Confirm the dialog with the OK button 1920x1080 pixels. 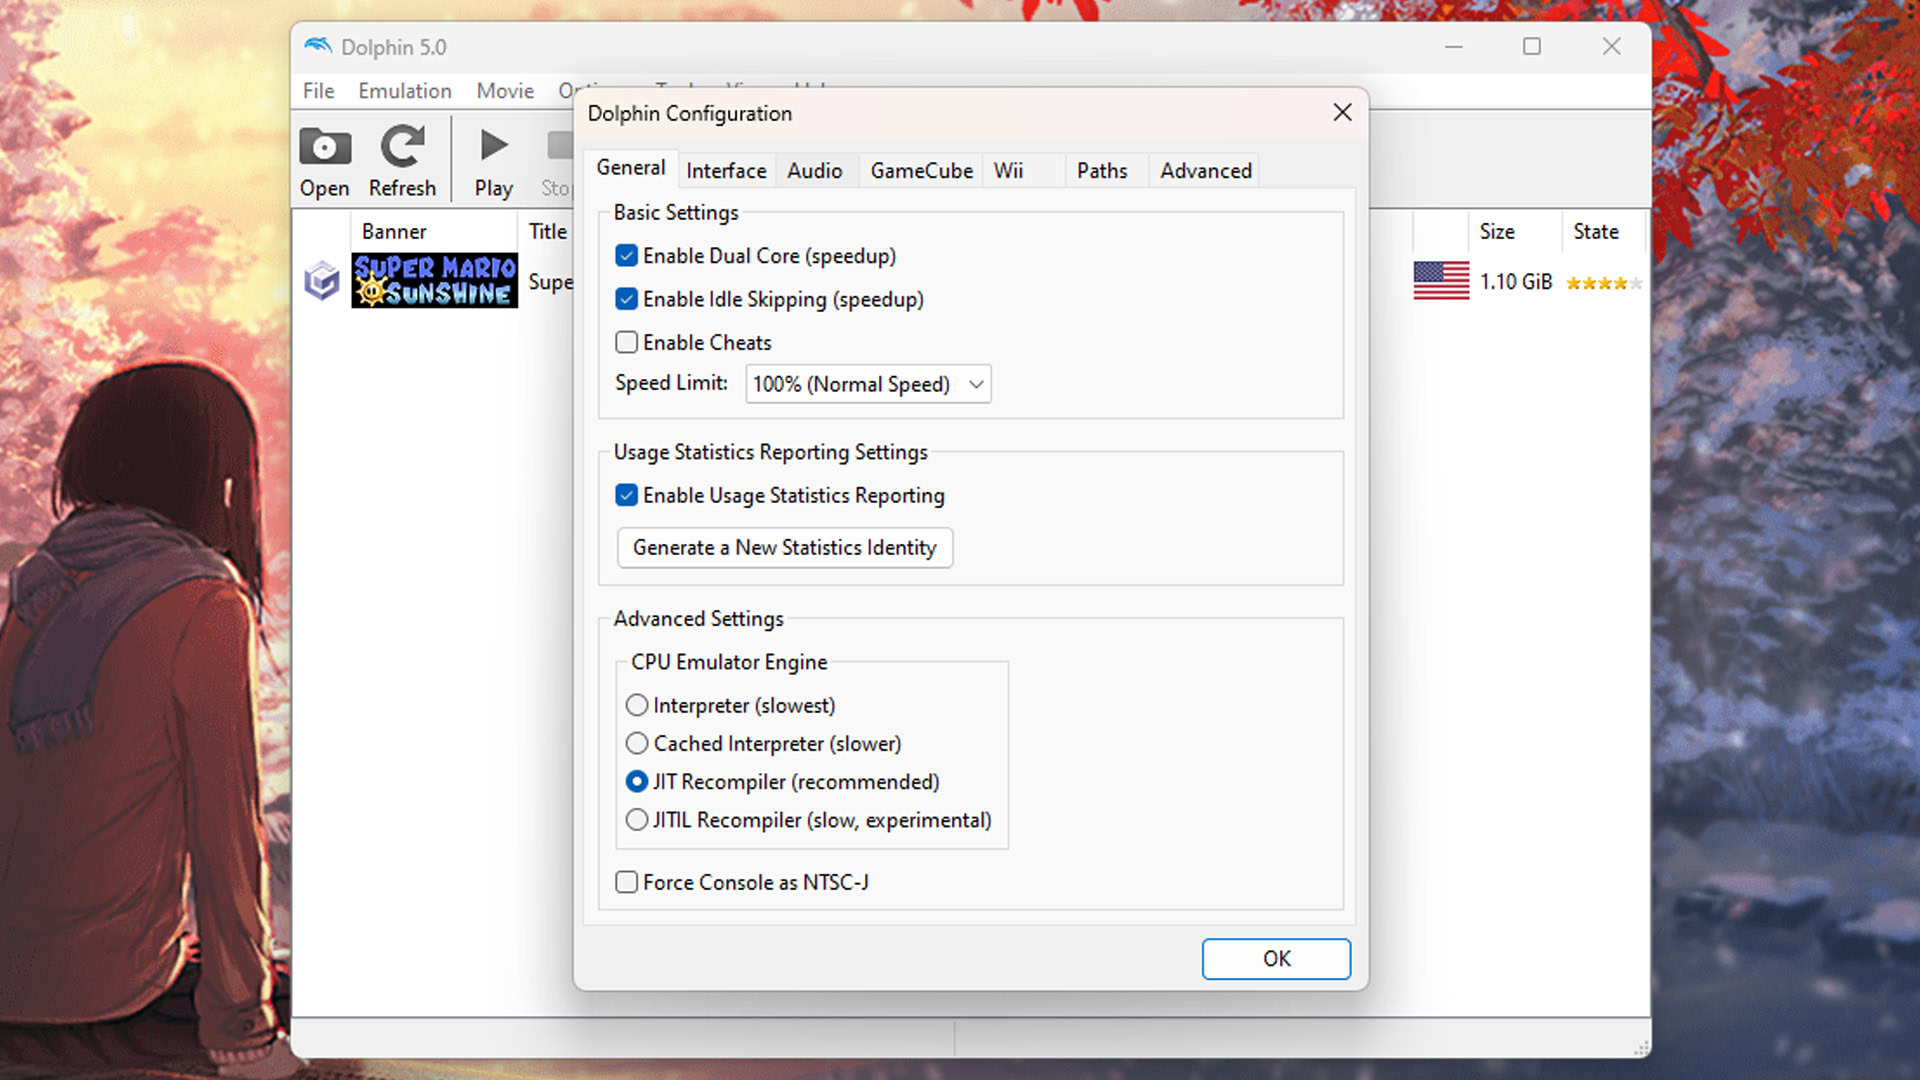point(1276,959)
